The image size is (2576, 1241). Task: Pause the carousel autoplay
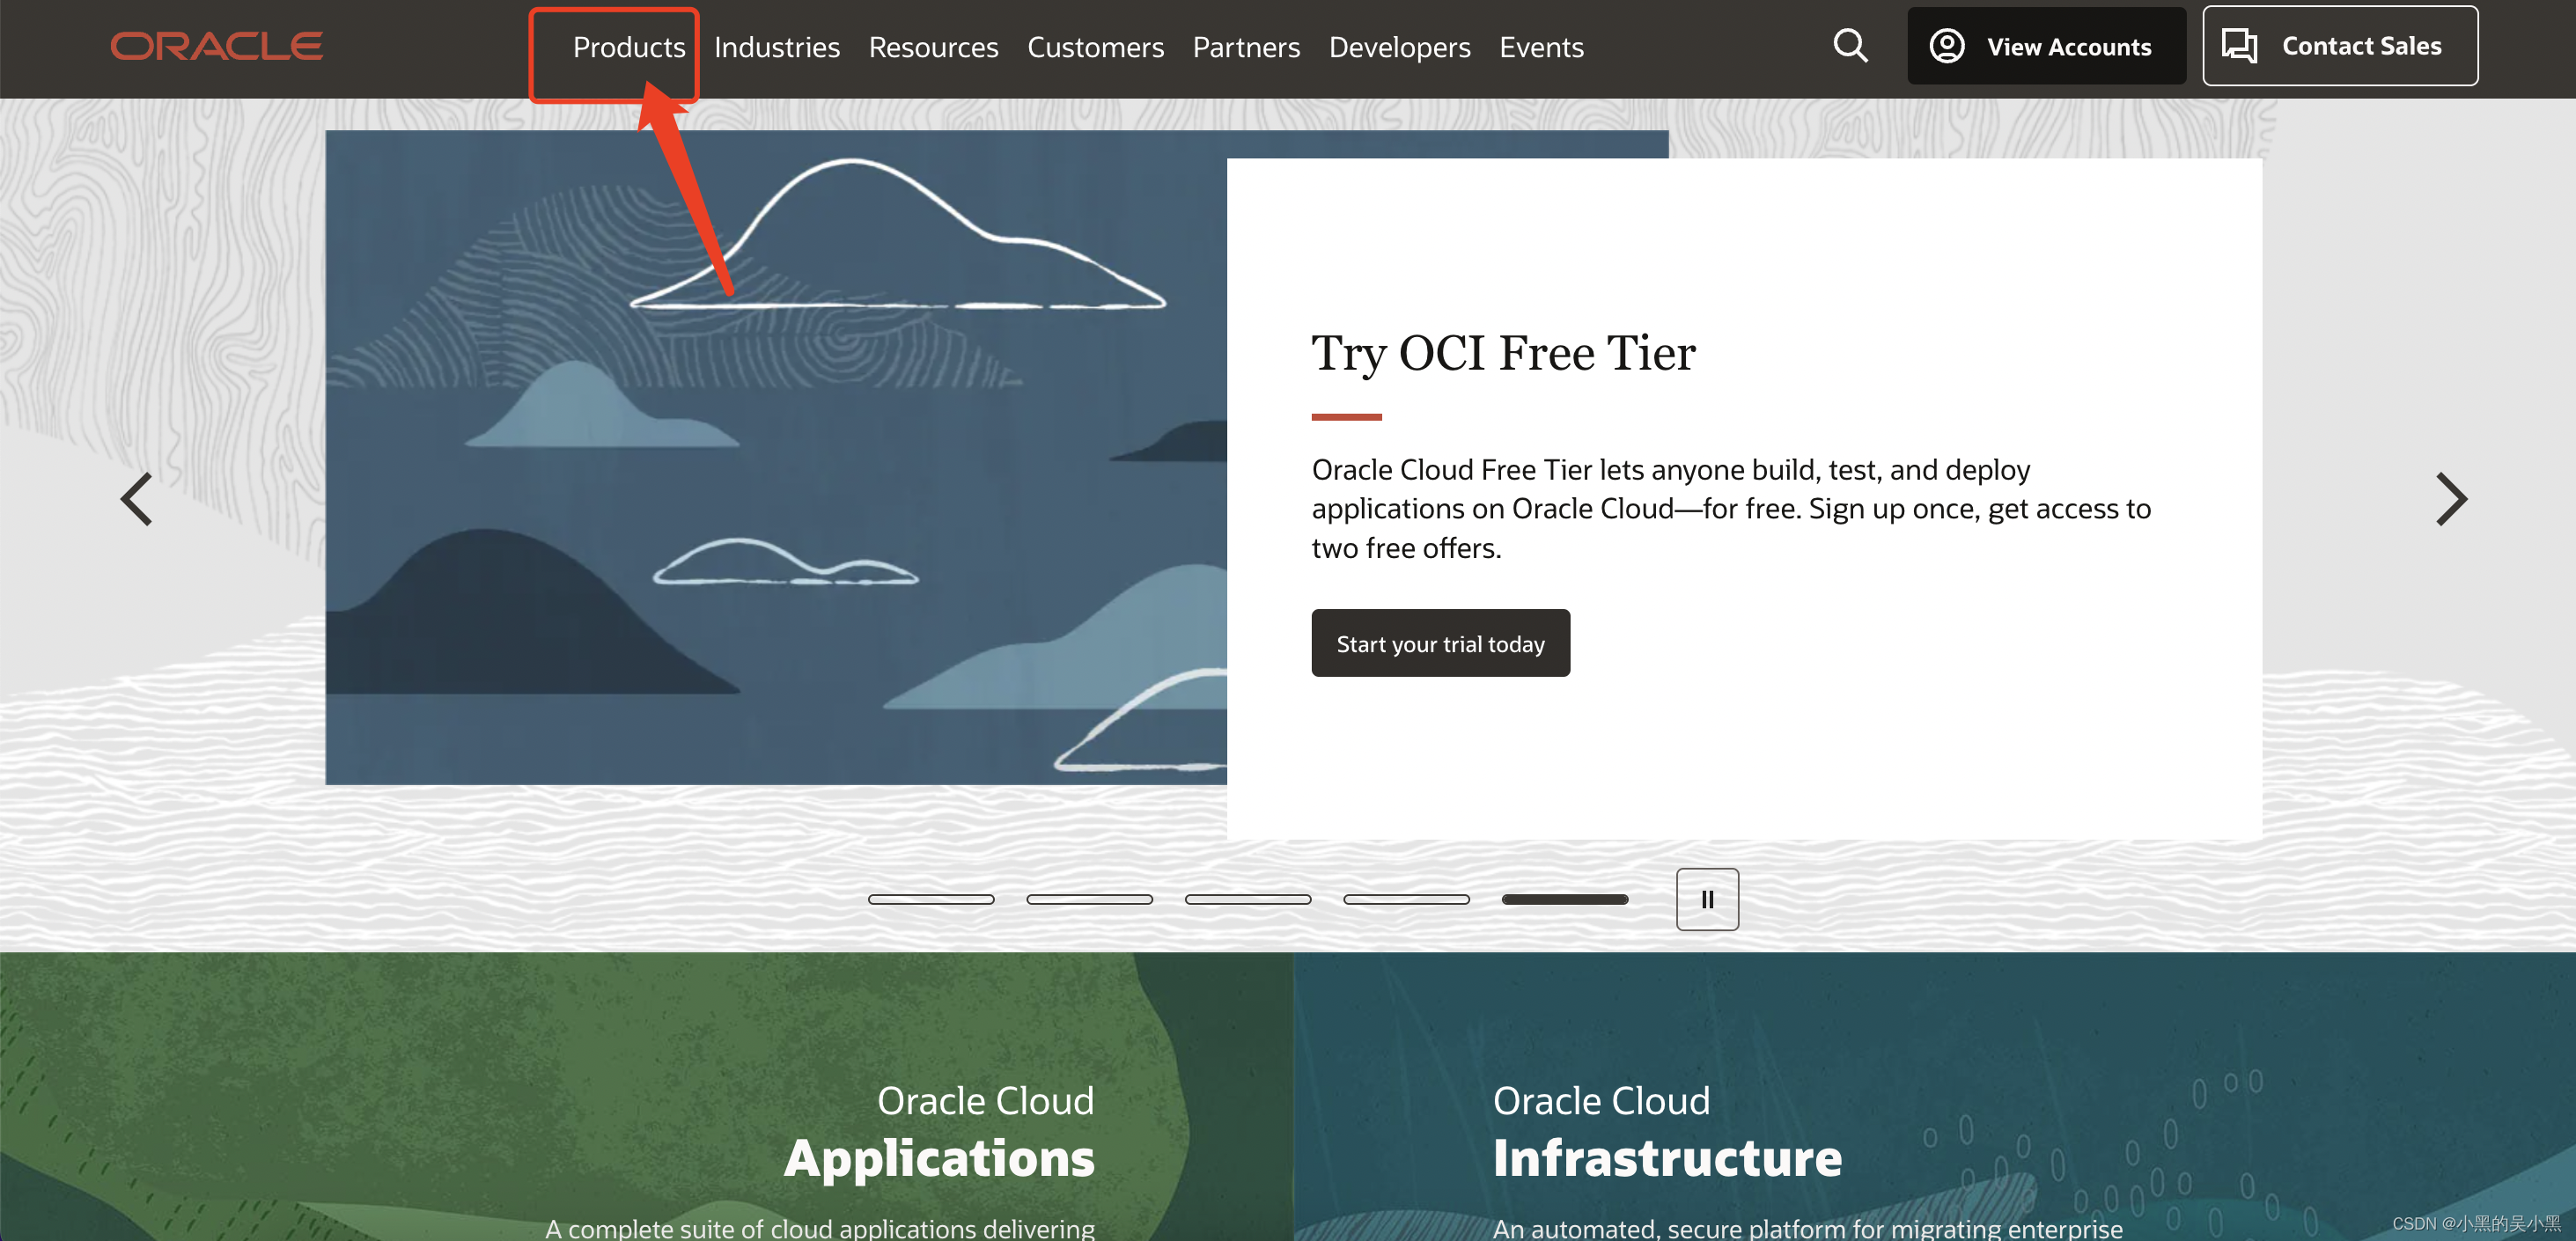click(x=1707, y=899)
